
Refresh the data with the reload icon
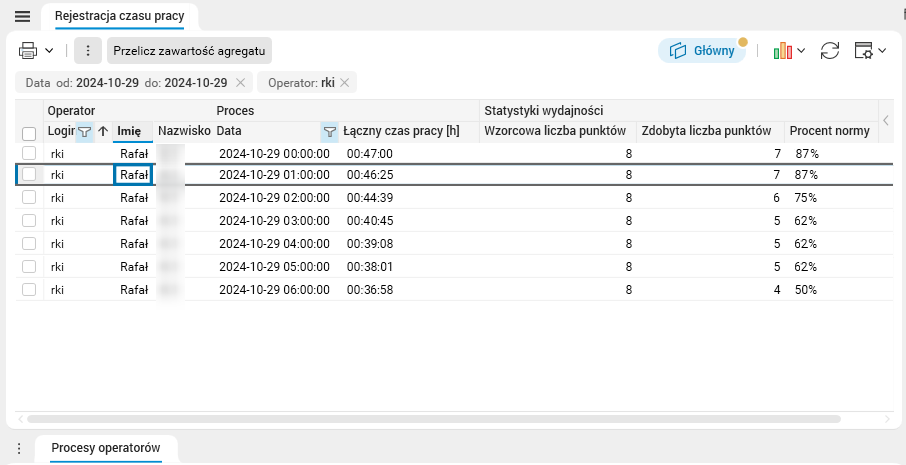click(830, 51)
